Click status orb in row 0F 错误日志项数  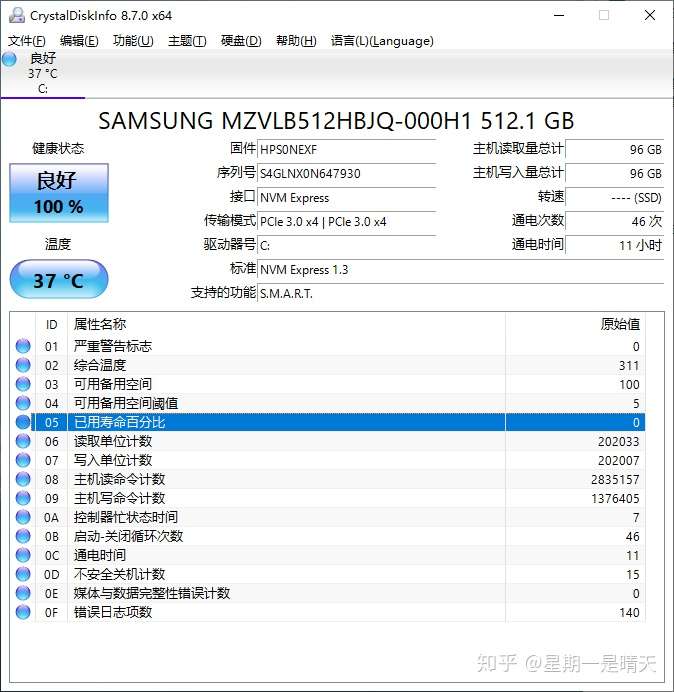(23, 612)
